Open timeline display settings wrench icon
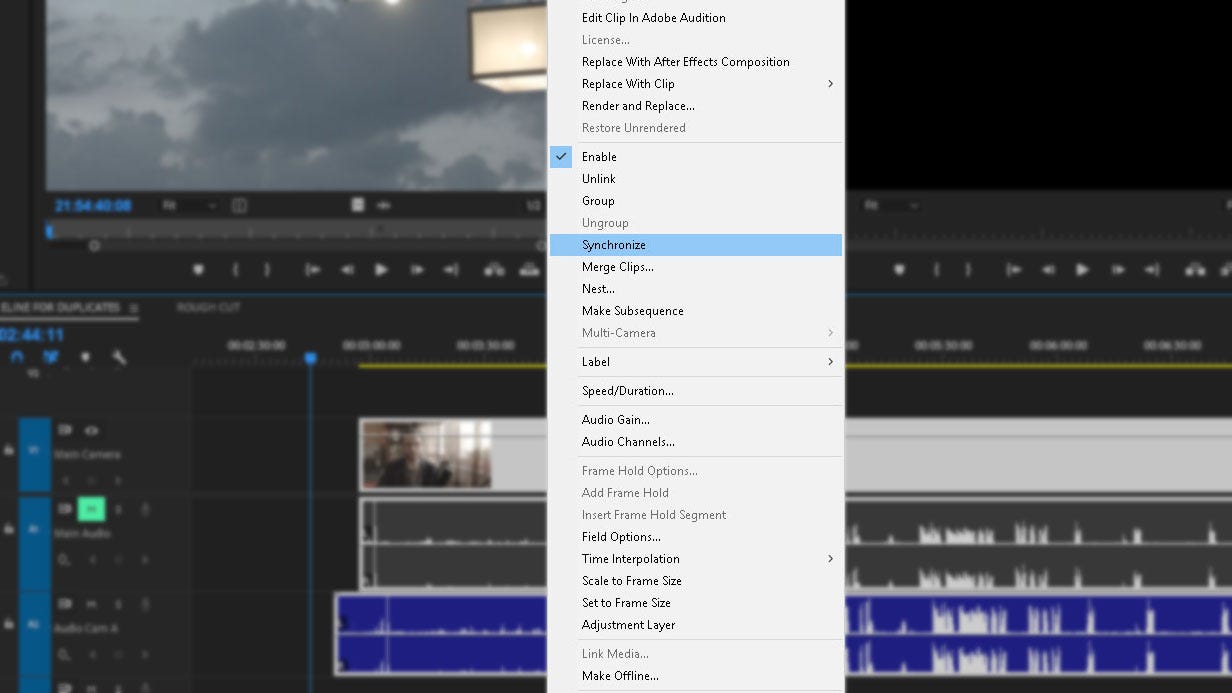The image size is (1232, 693). point(121,357)
